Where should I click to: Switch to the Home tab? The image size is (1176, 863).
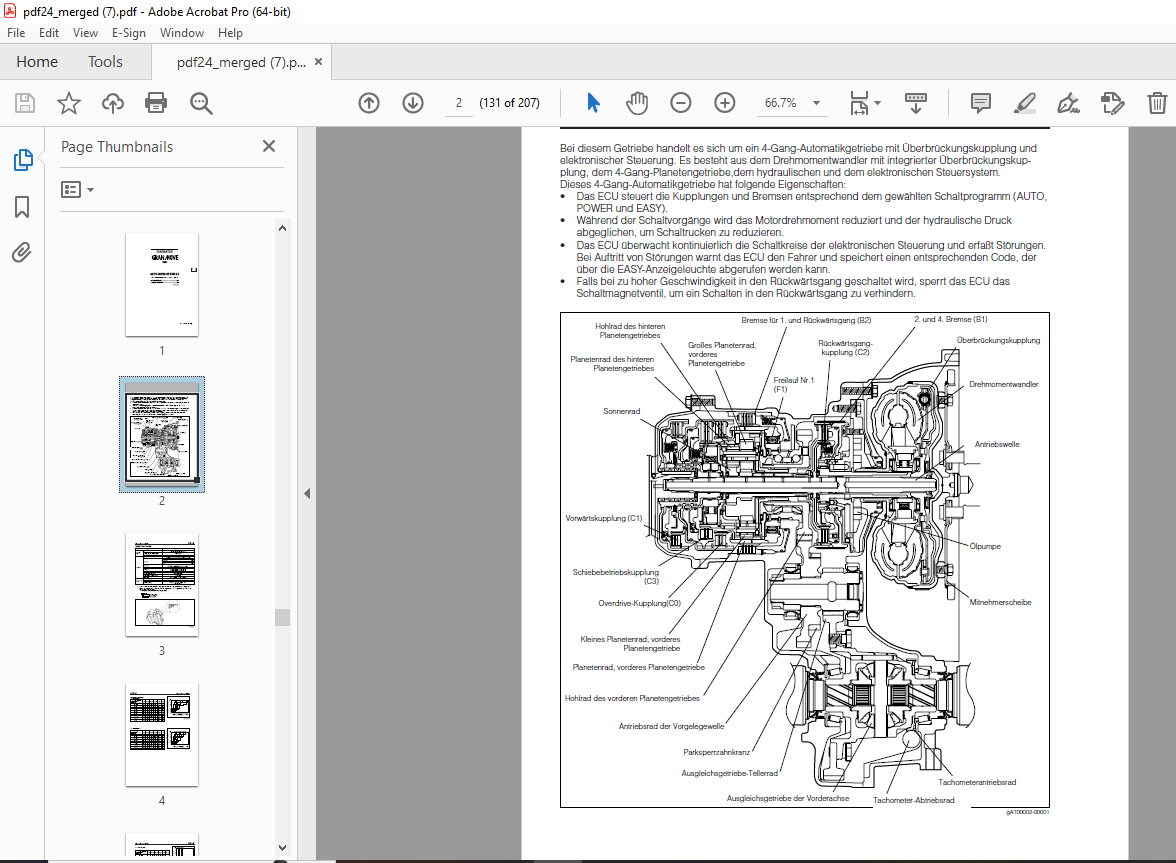pyautogui.click(x=37, y=61)
